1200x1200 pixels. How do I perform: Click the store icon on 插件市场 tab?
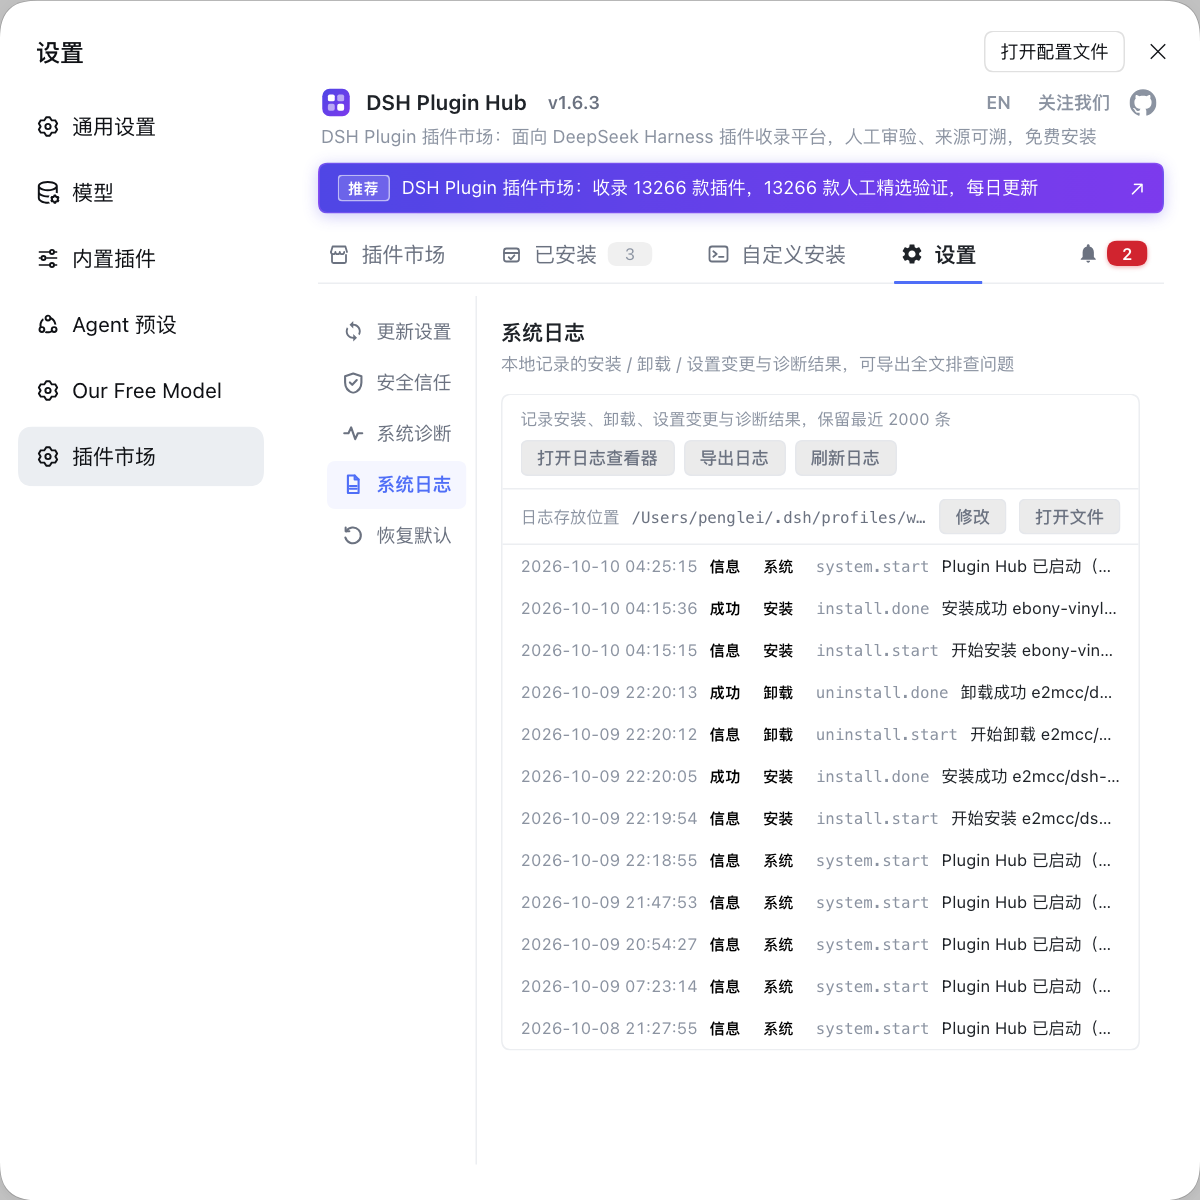click(x=339, y=255)
